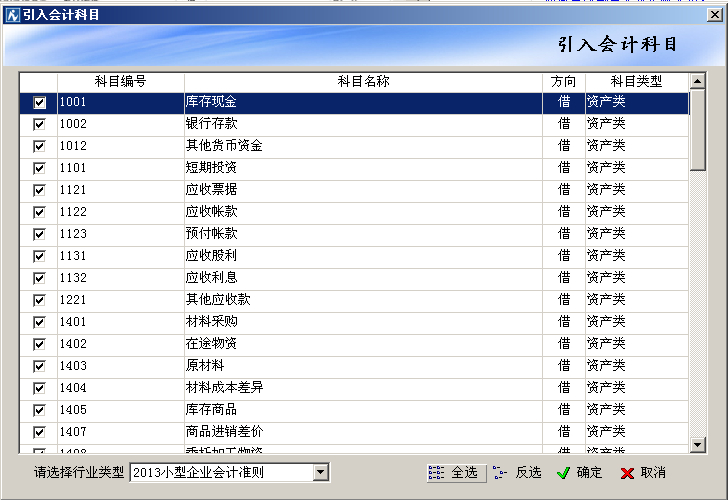Toggle the checkbox for 1407 商品进销差价
This screenshot has height=500, width=728.
(39, 432)
